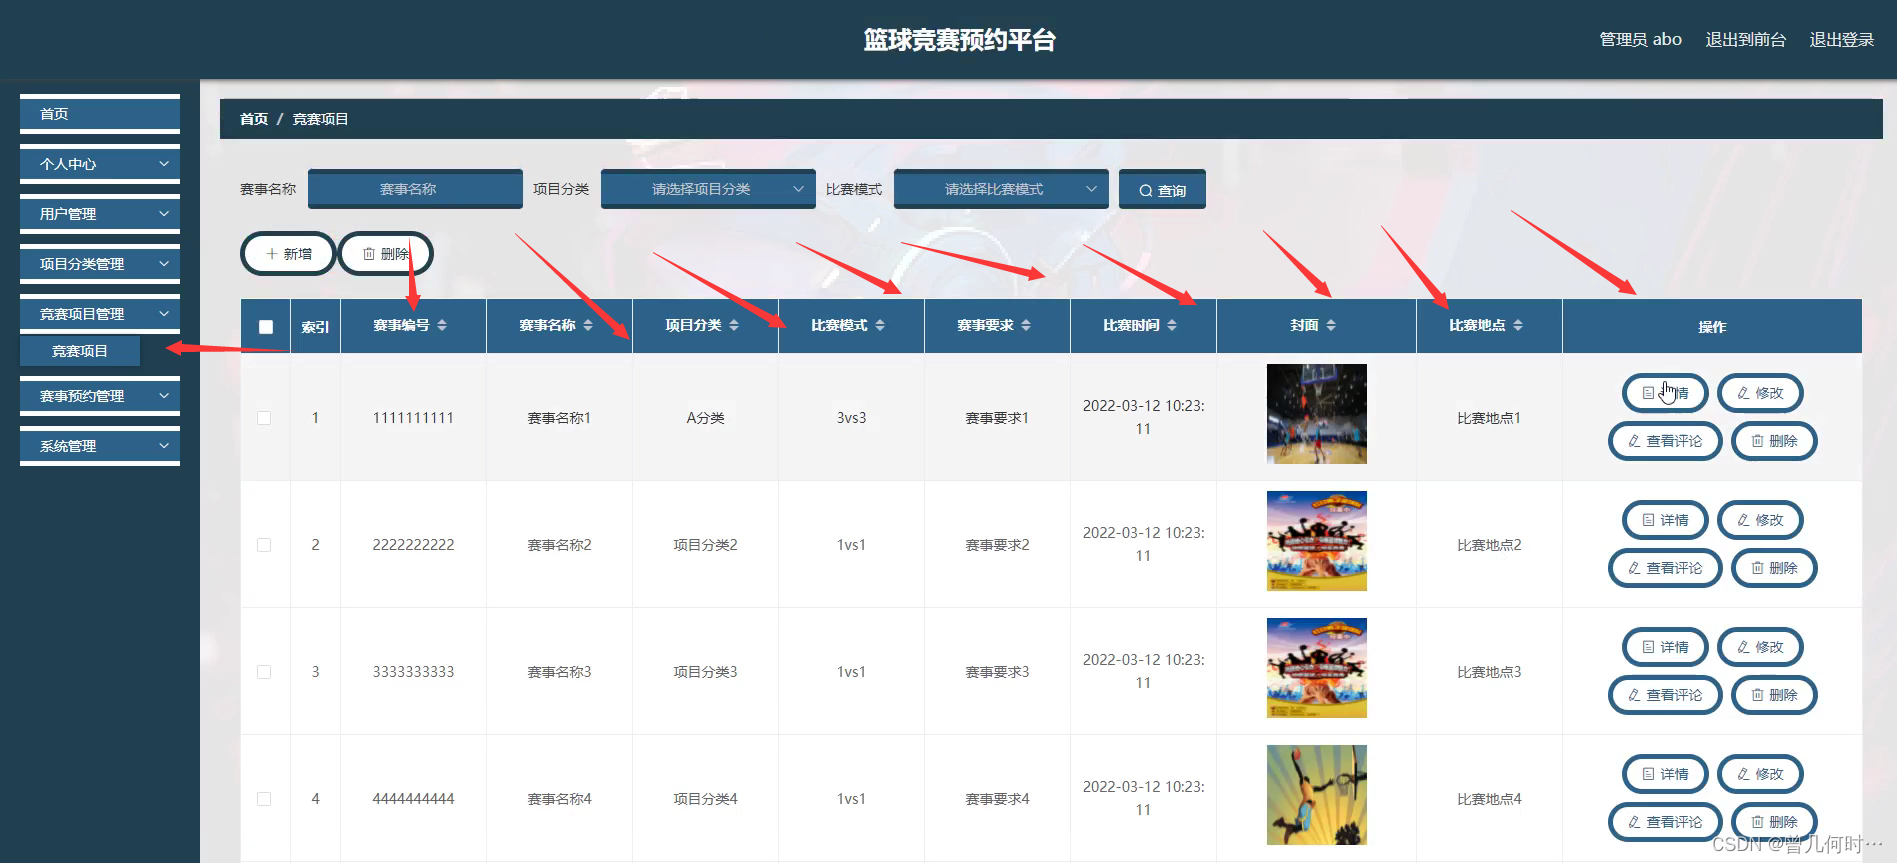This screenshot has width=1897, height=863.
Task: Click the 比赛地点2 cell
Action: 1489,545
